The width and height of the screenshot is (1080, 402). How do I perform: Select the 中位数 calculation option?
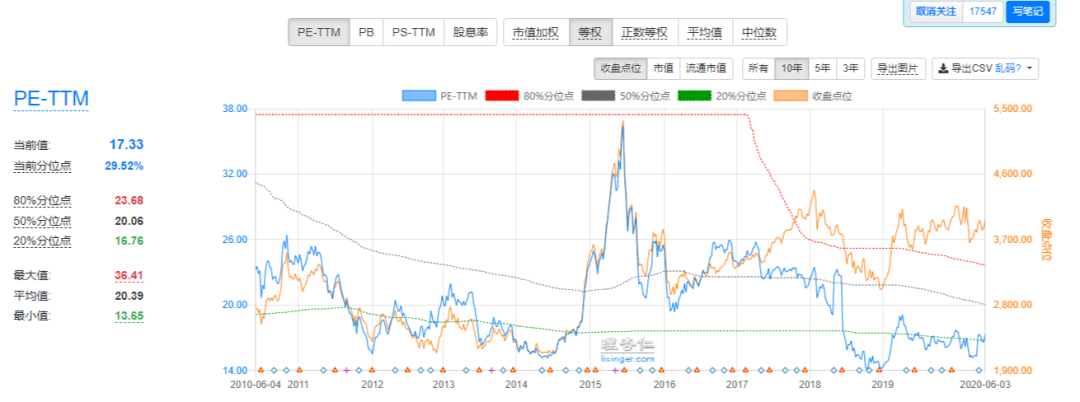point(759,32)
